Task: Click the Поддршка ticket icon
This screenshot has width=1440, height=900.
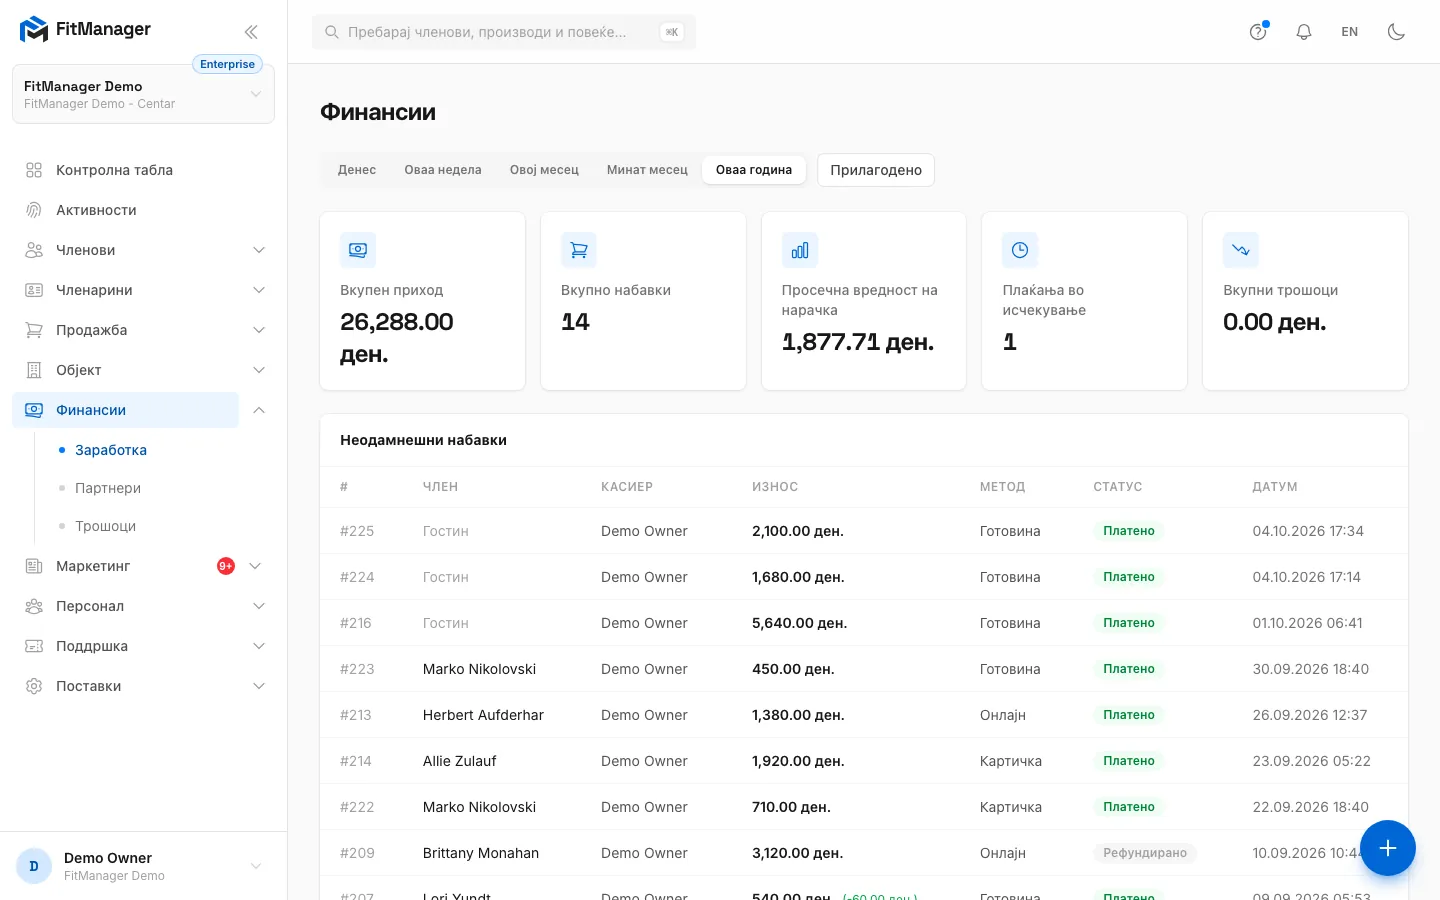Action: coord(34,646)
